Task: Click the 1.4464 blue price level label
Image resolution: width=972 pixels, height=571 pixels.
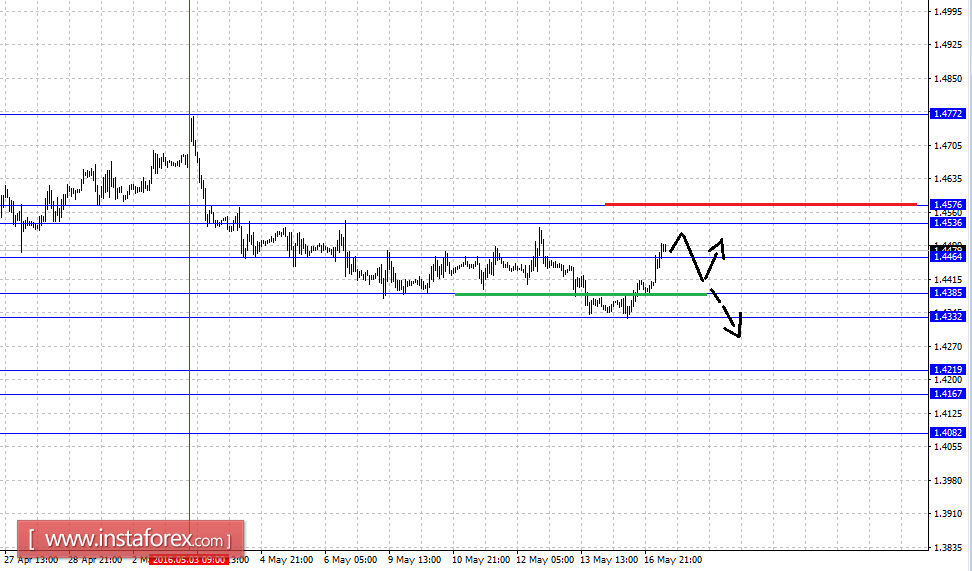Action: coord(948,257)
